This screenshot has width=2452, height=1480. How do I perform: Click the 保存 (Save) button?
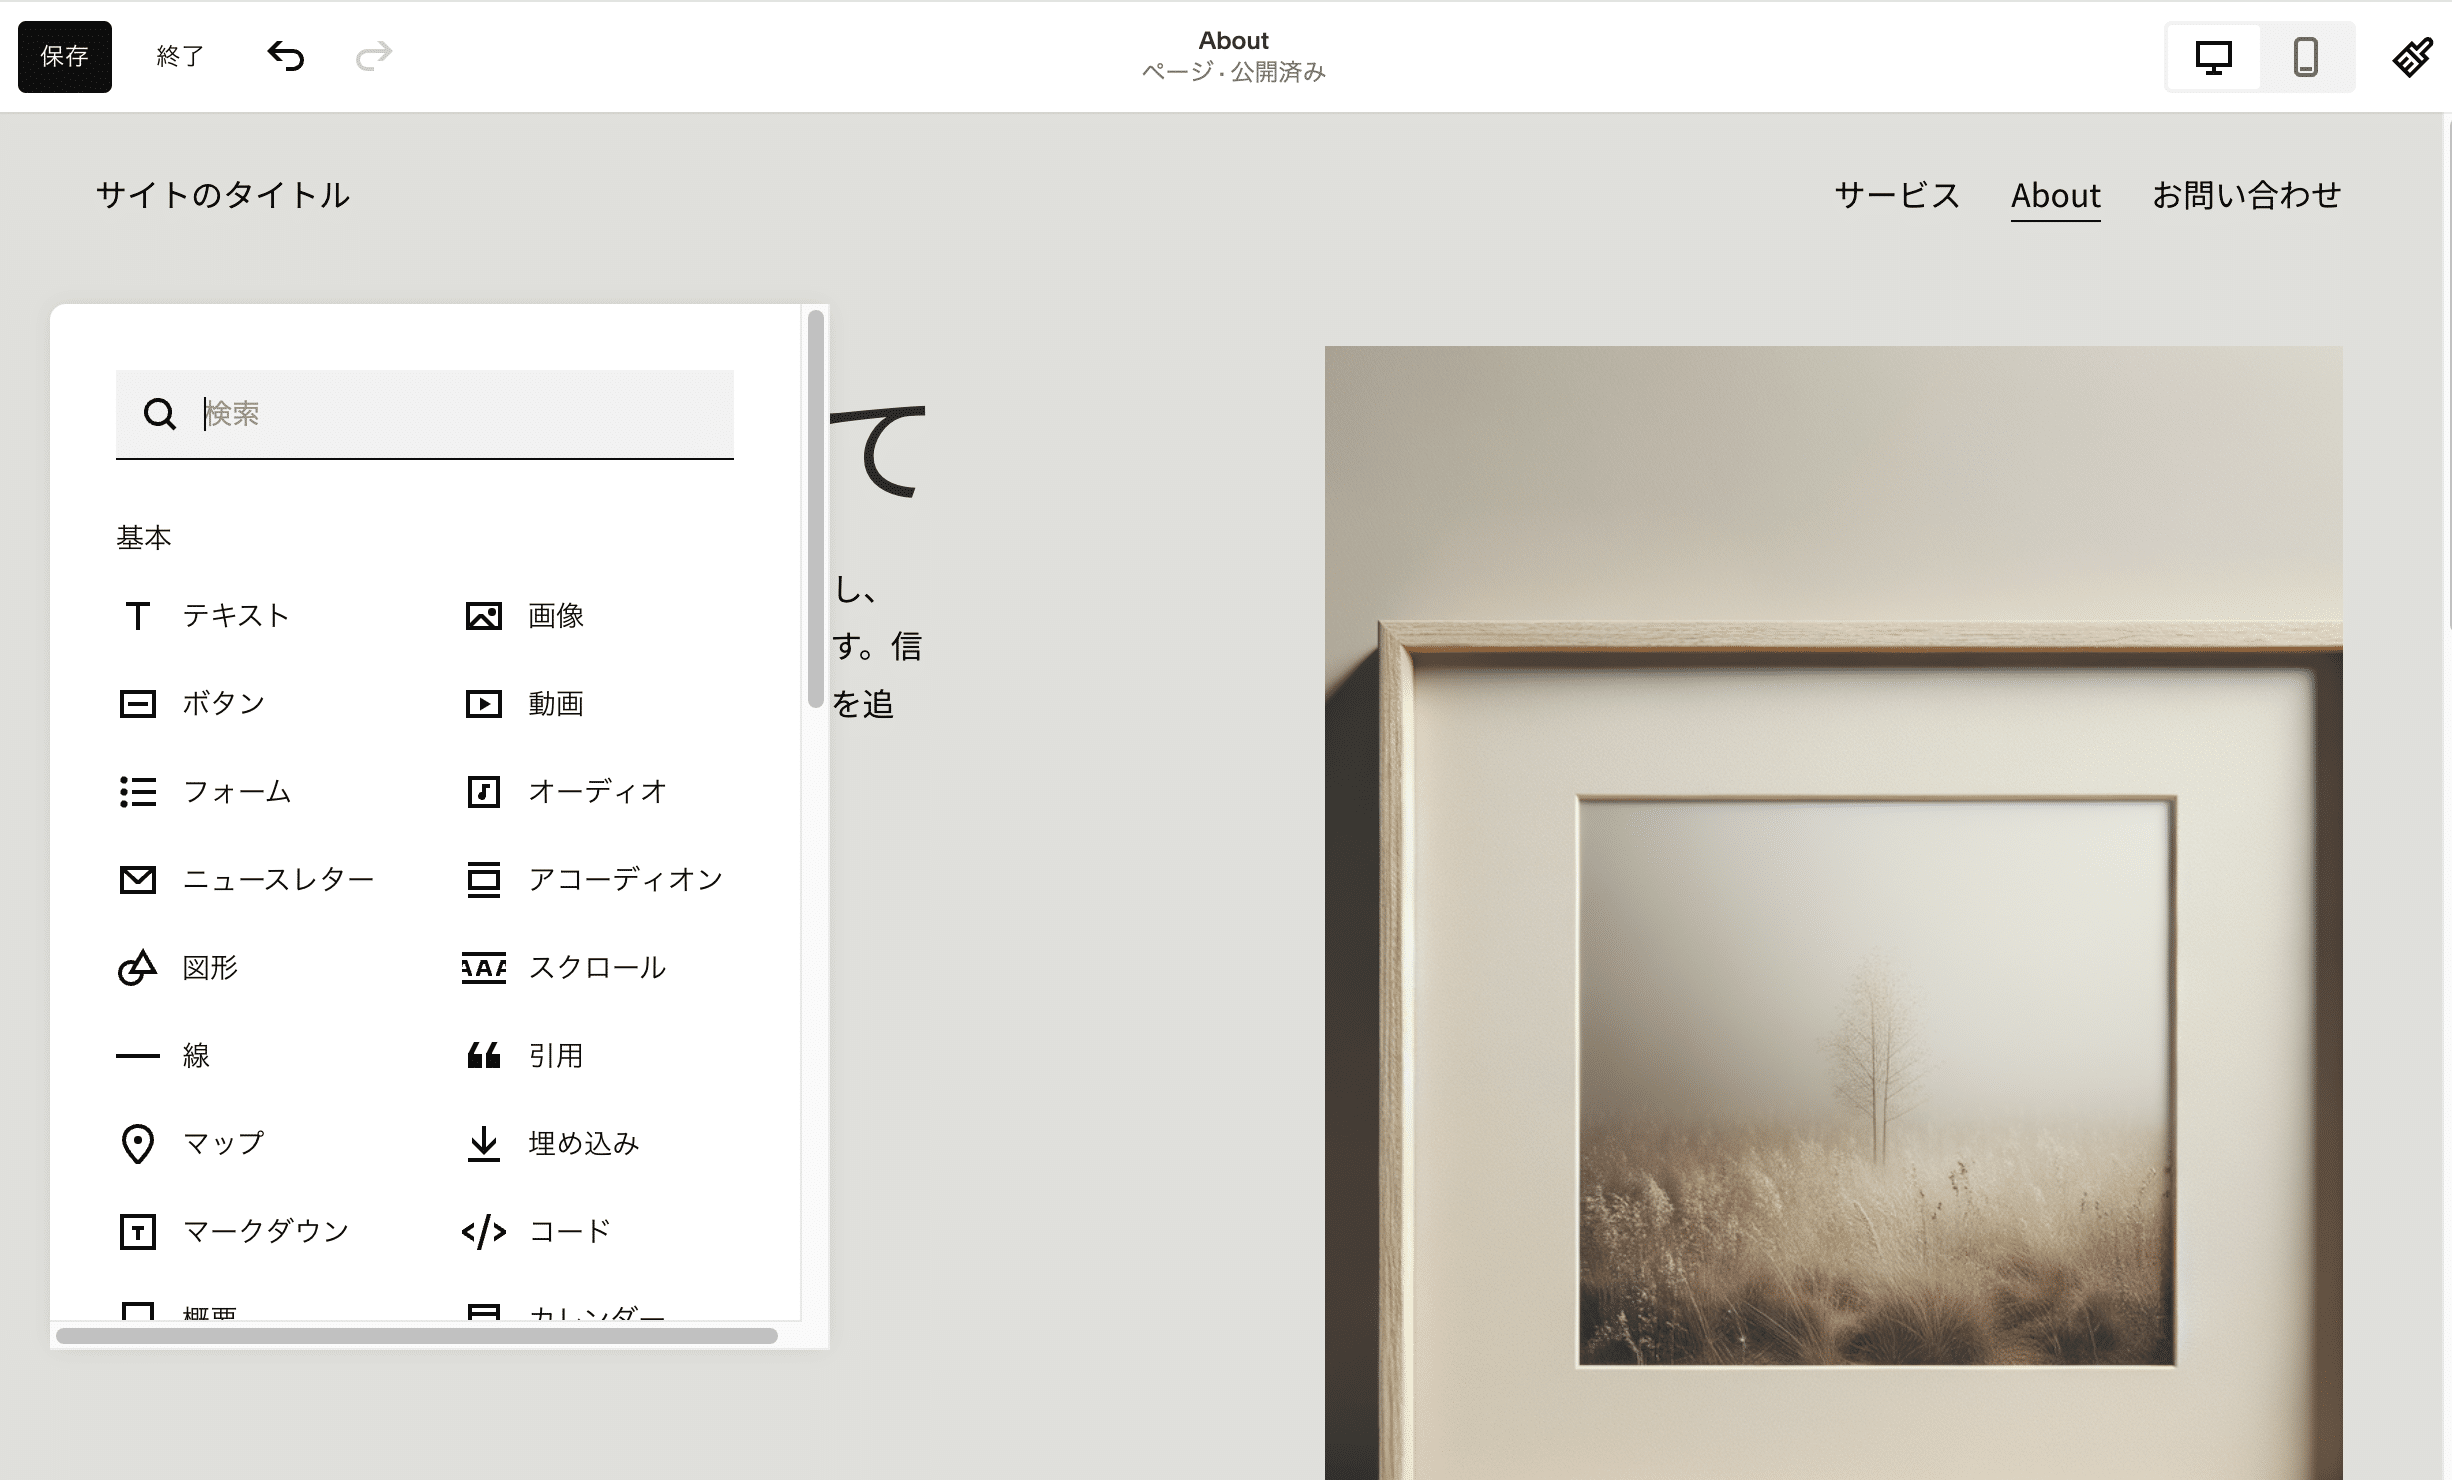(x=65, y=58)
